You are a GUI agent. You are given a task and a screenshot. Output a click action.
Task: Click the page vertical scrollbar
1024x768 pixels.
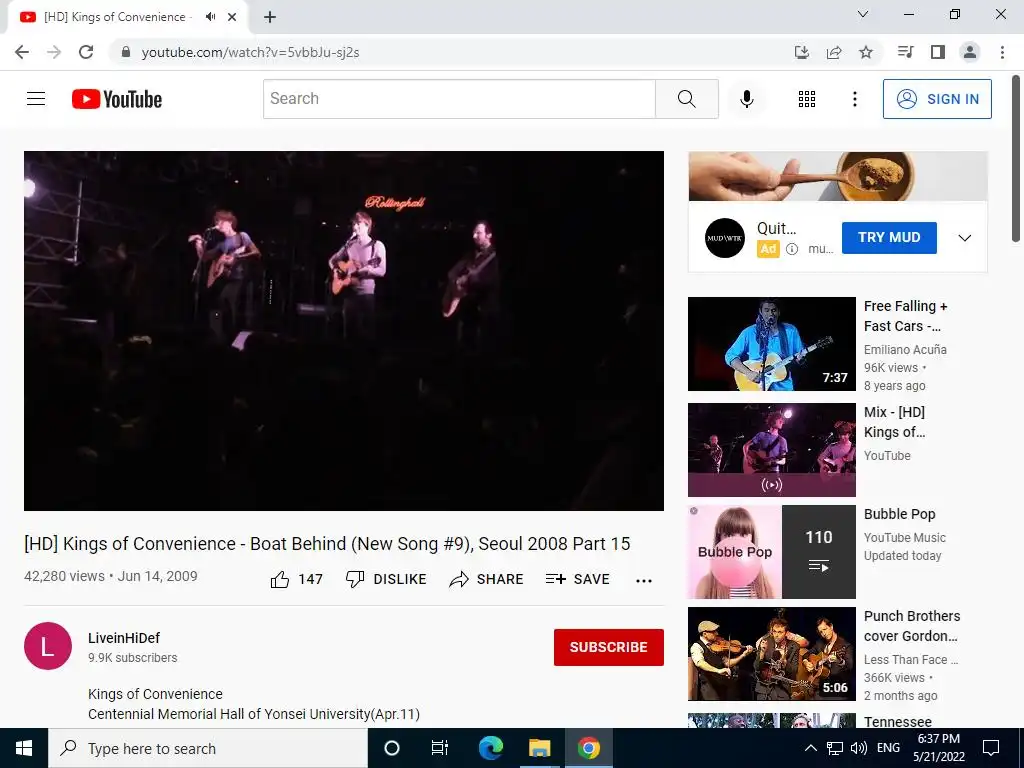tap(1017, 160)
